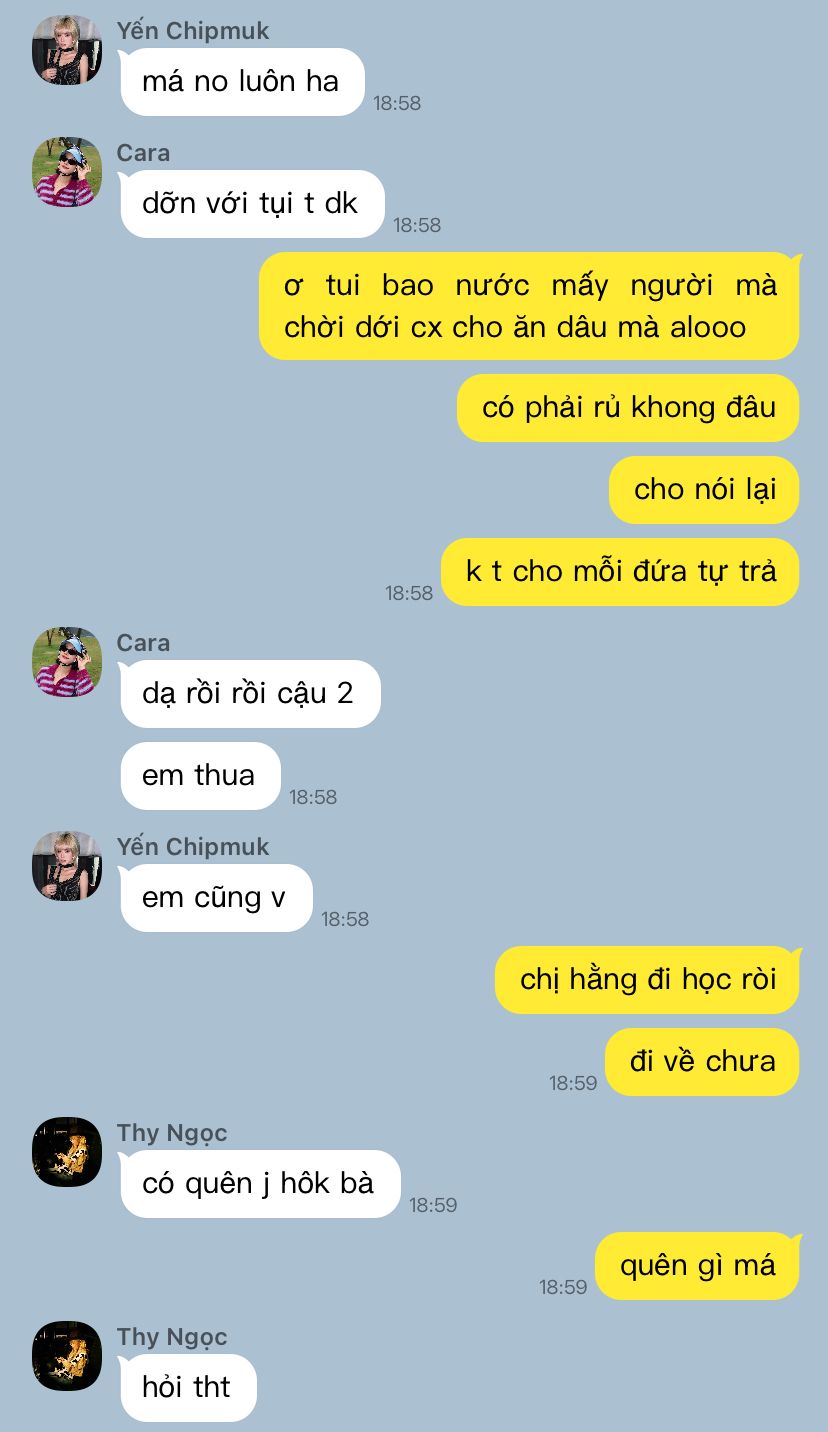Screen dimensions: 828x1432
Task: Tap the yellow 'ơ tui bao nước' message bubble
Action: [x=529, y=306]
